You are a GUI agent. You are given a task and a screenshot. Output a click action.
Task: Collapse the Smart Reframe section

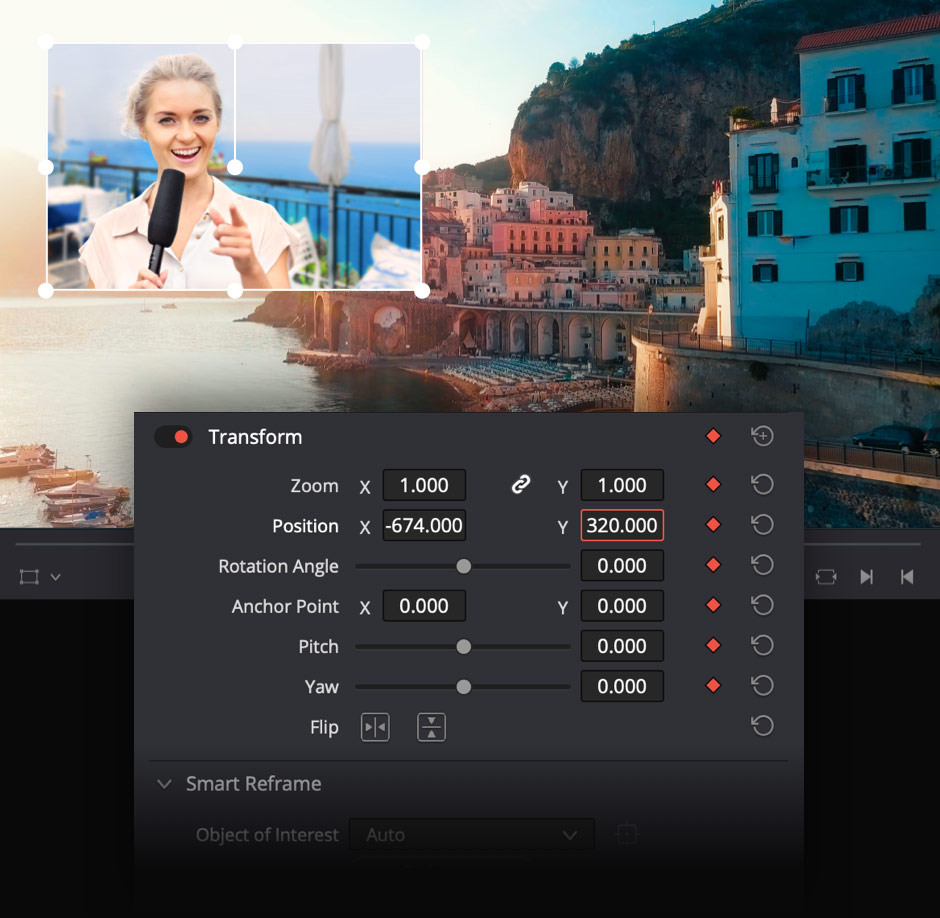tap(164, 784)
